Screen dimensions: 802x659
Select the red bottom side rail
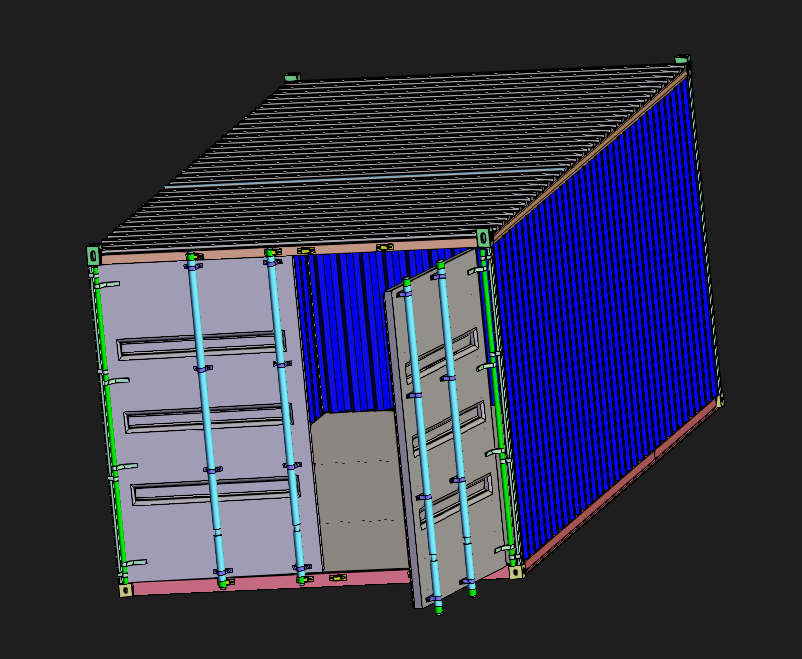[x=621, y=484]
